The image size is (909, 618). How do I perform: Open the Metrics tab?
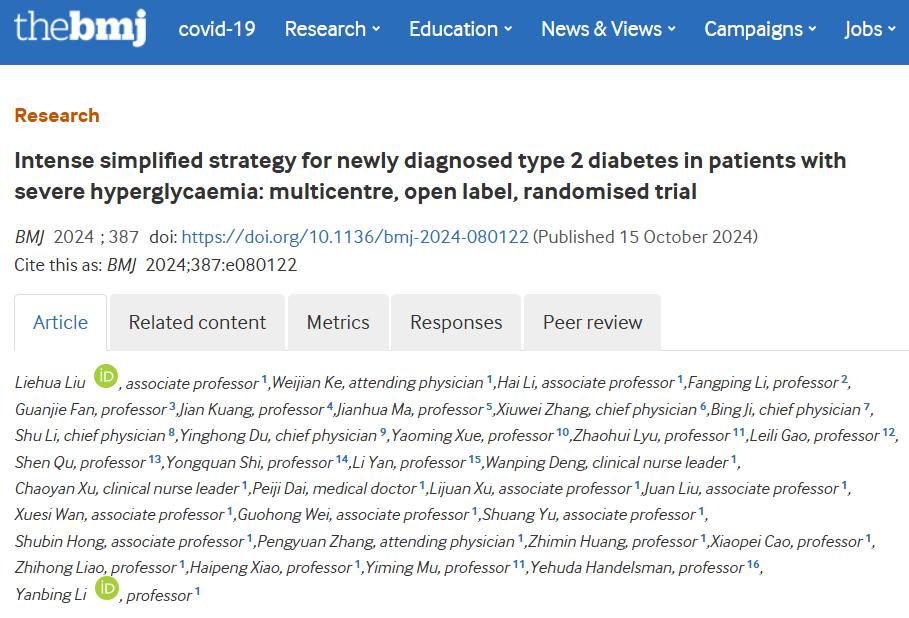tap(338, 322)
